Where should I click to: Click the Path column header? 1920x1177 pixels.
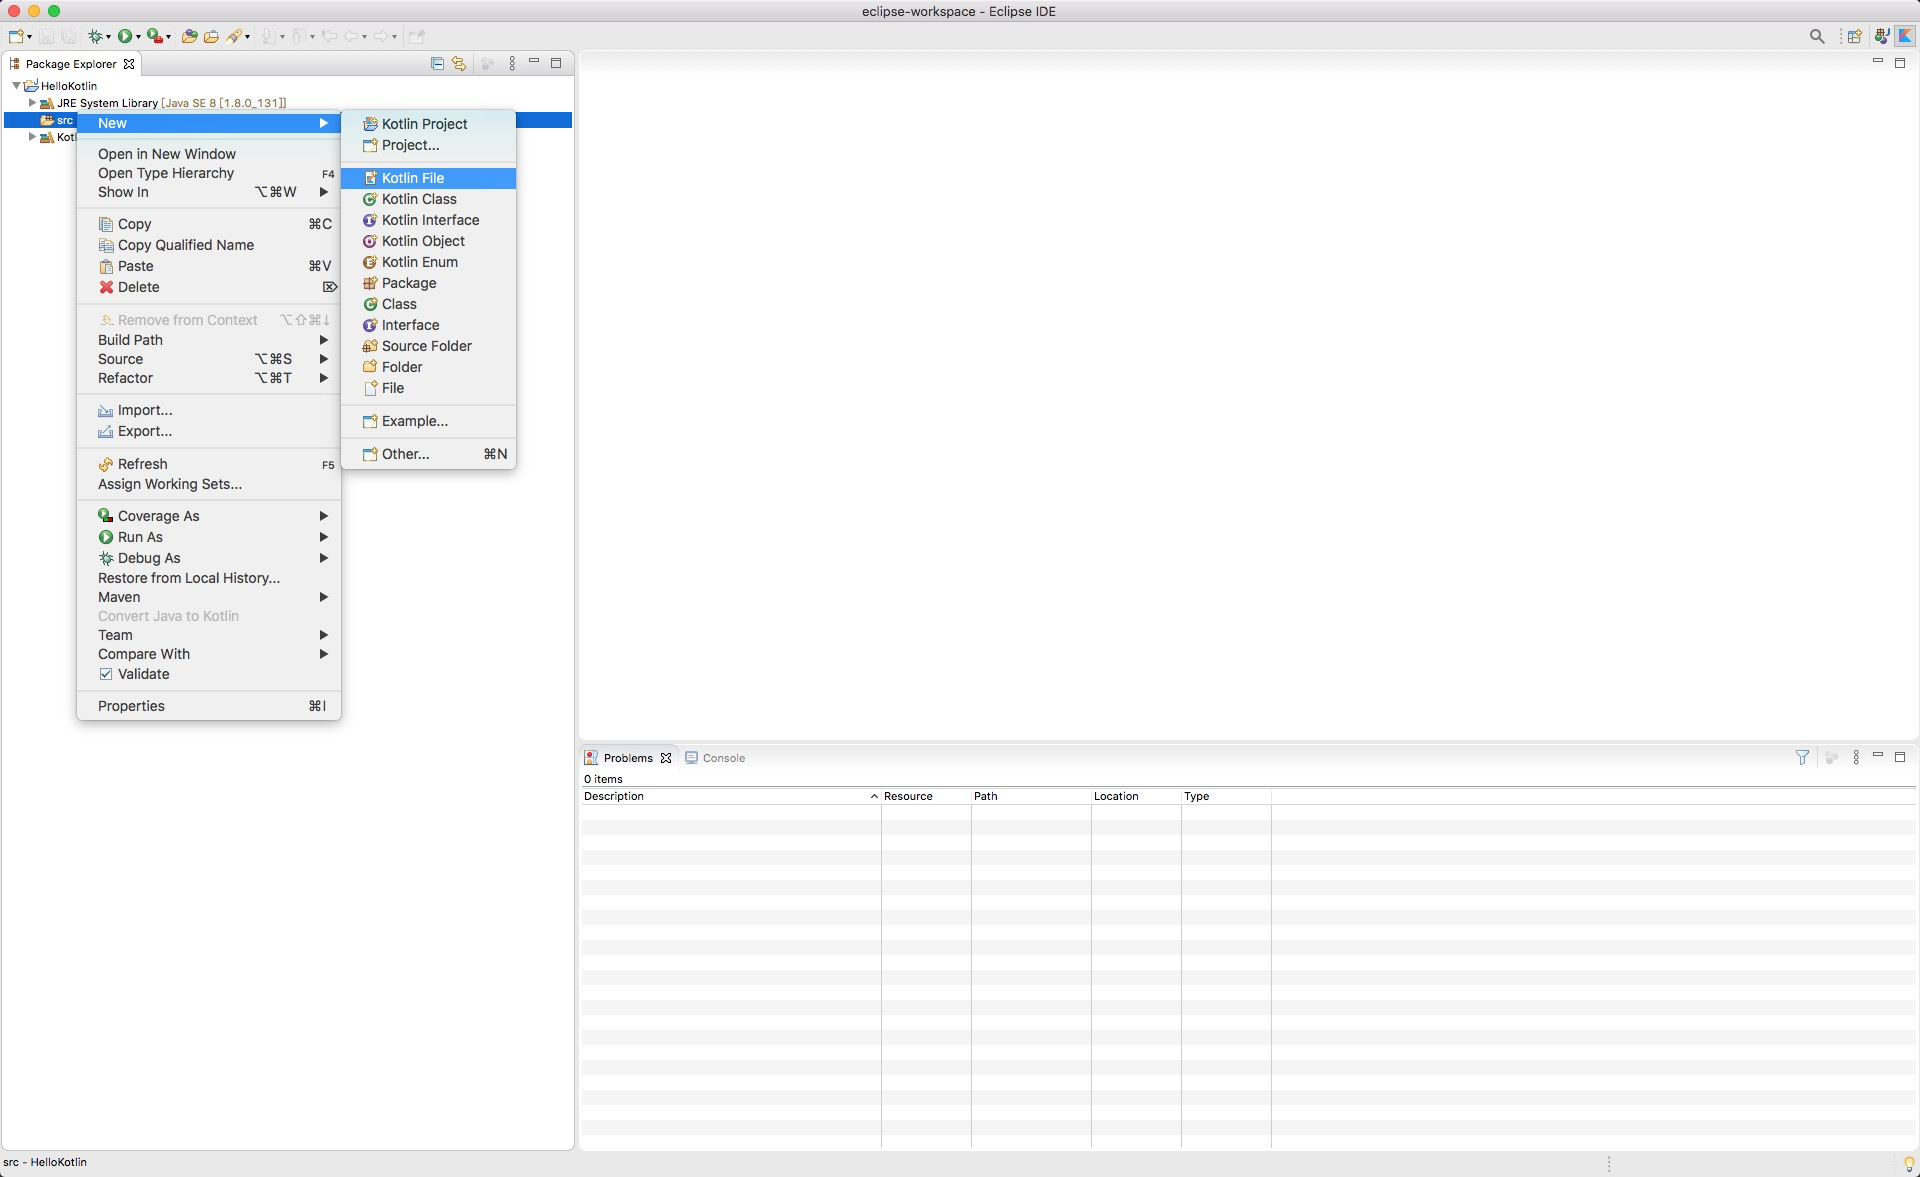coord(1031,796)
